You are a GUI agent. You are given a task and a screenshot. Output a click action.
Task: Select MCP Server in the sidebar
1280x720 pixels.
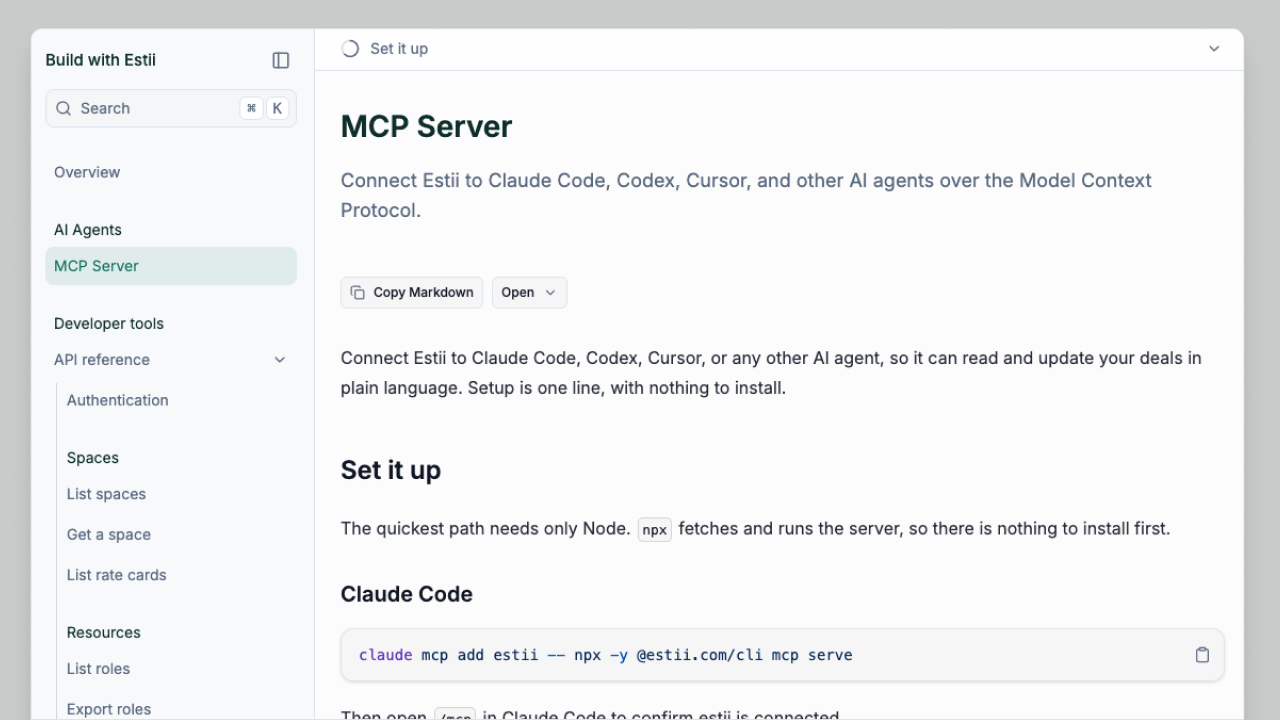pos(171,266)
